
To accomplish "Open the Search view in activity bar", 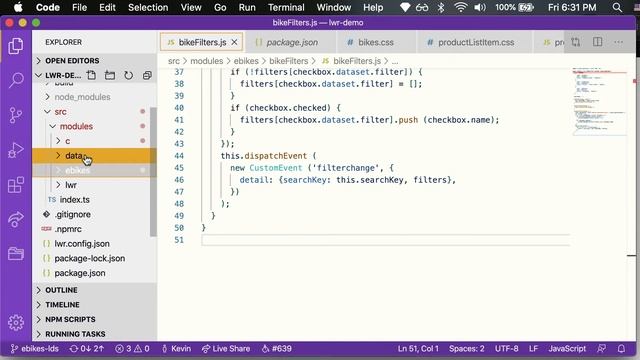I will point(16,80).
